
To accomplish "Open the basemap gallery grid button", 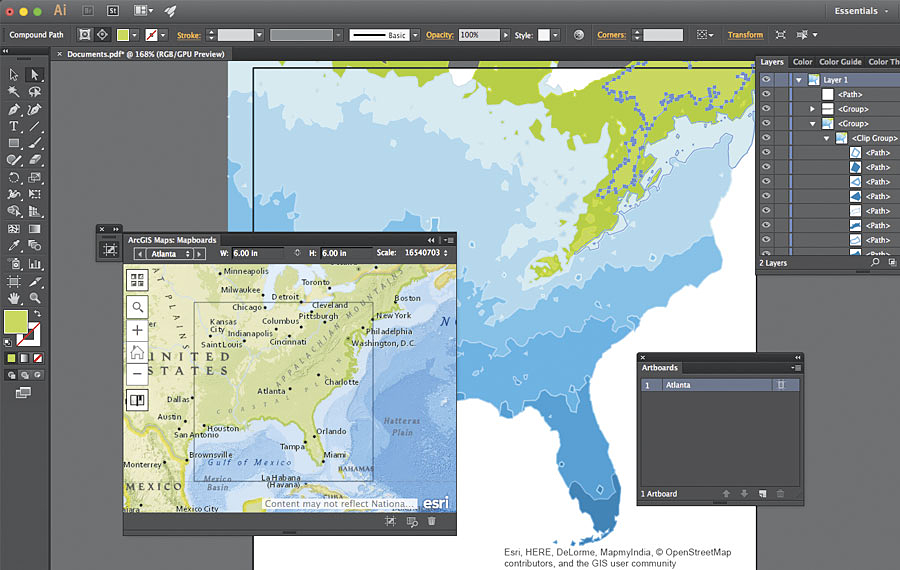I will (138, 281).
